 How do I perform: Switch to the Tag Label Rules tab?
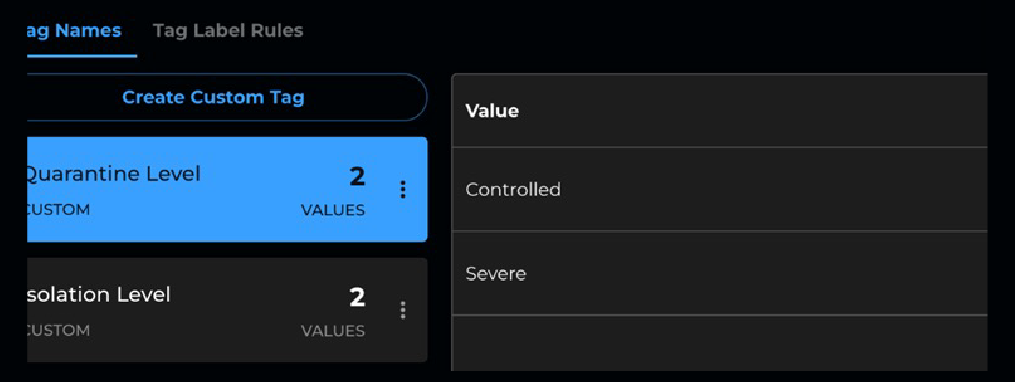click(228, 30)
